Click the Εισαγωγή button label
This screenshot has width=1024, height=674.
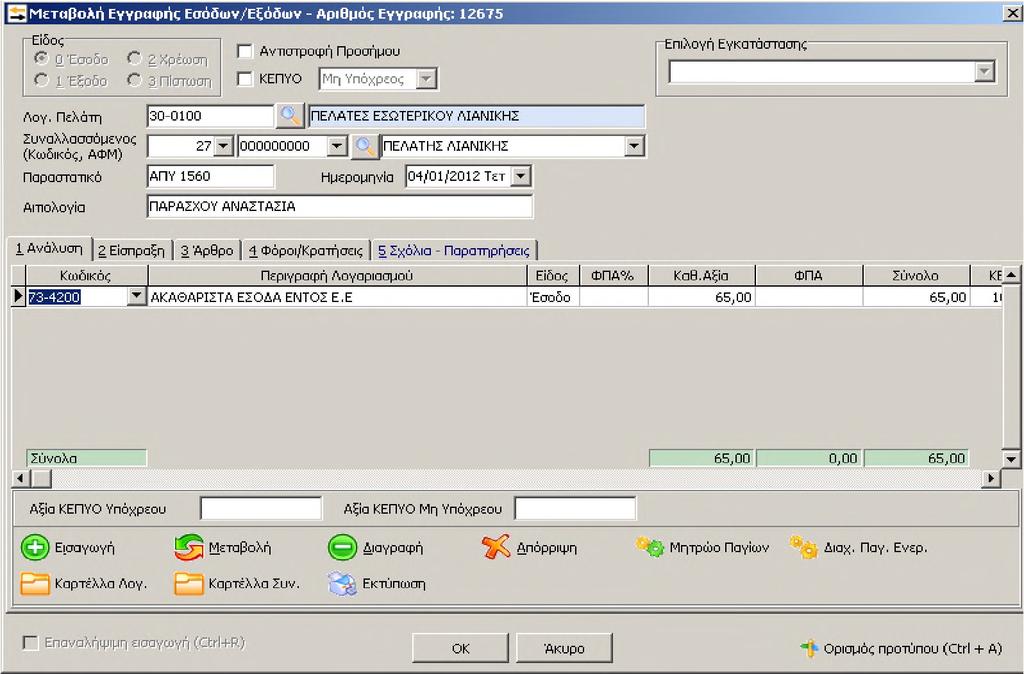click(x=85, y=548)
